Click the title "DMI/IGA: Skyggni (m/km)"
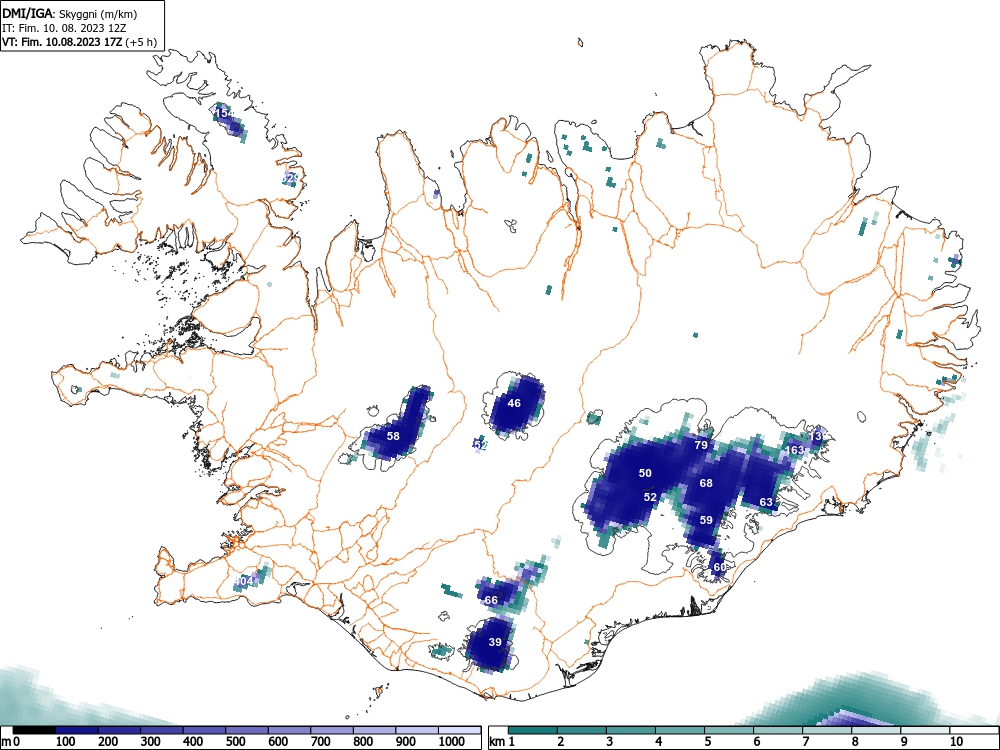 70,13
